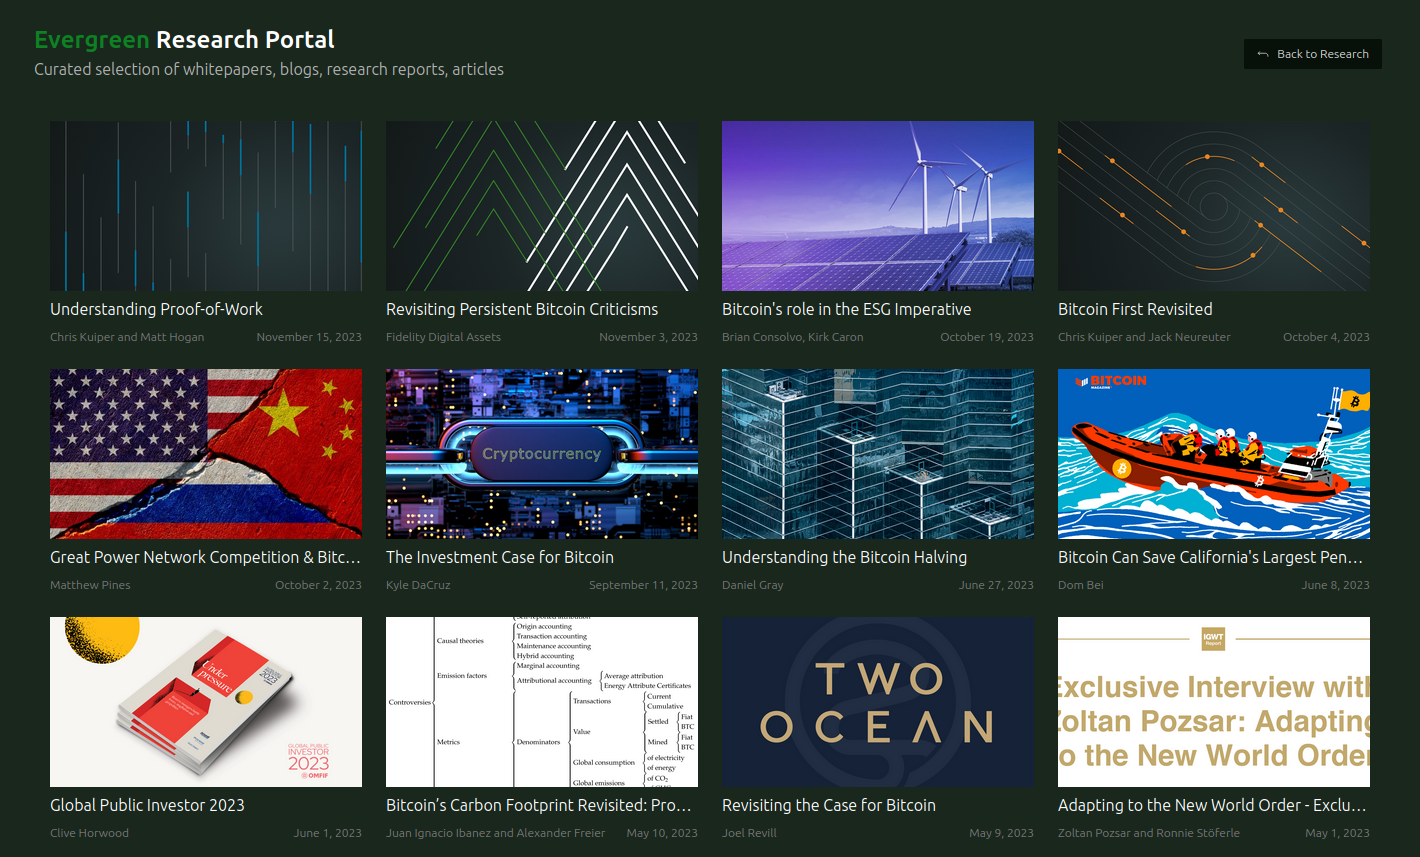Click the Matthew Pines author text
Screen dimensions: 1420x857
[90, 585]
